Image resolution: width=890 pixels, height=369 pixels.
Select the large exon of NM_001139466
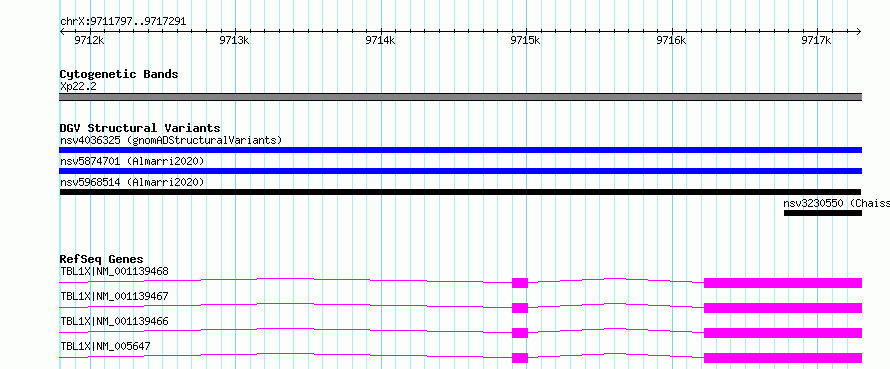point(783,333)
